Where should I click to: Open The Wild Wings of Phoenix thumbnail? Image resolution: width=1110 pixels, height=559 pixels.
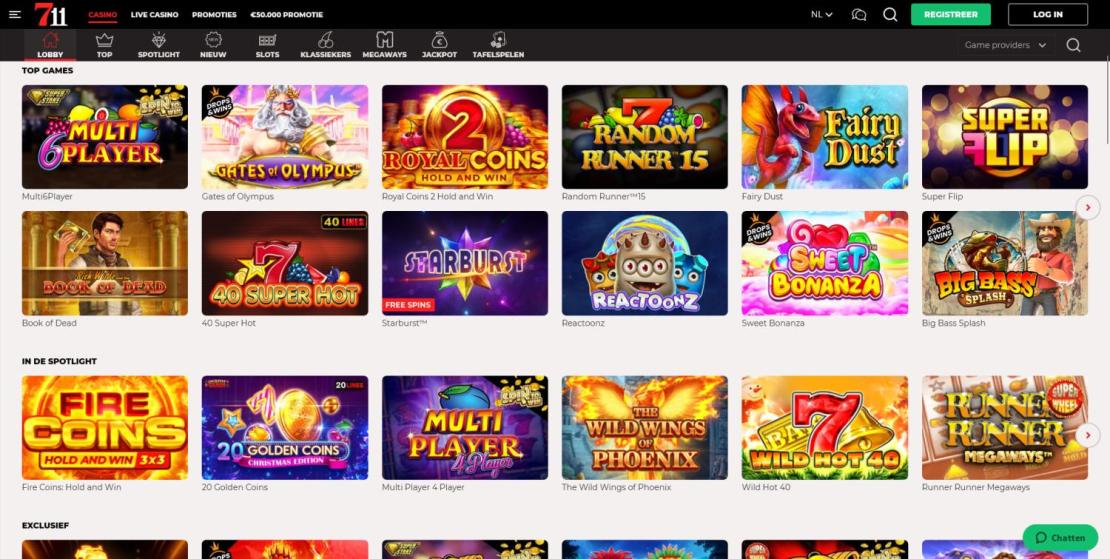click(x=645, y=427)
